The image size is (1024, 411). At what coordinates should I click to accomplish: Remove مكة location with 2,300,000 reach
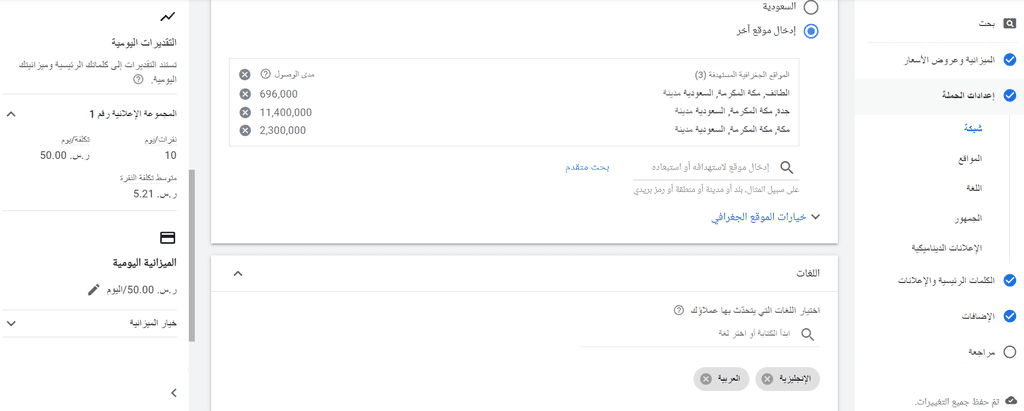point(245,130)
